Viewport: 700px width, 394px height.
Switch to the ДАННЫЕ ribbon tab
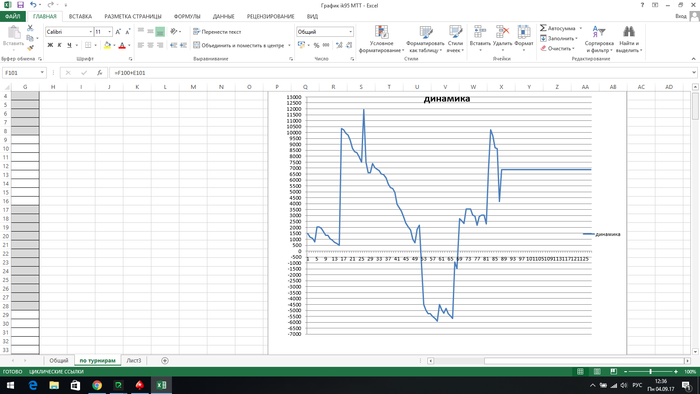coord(223,17)
